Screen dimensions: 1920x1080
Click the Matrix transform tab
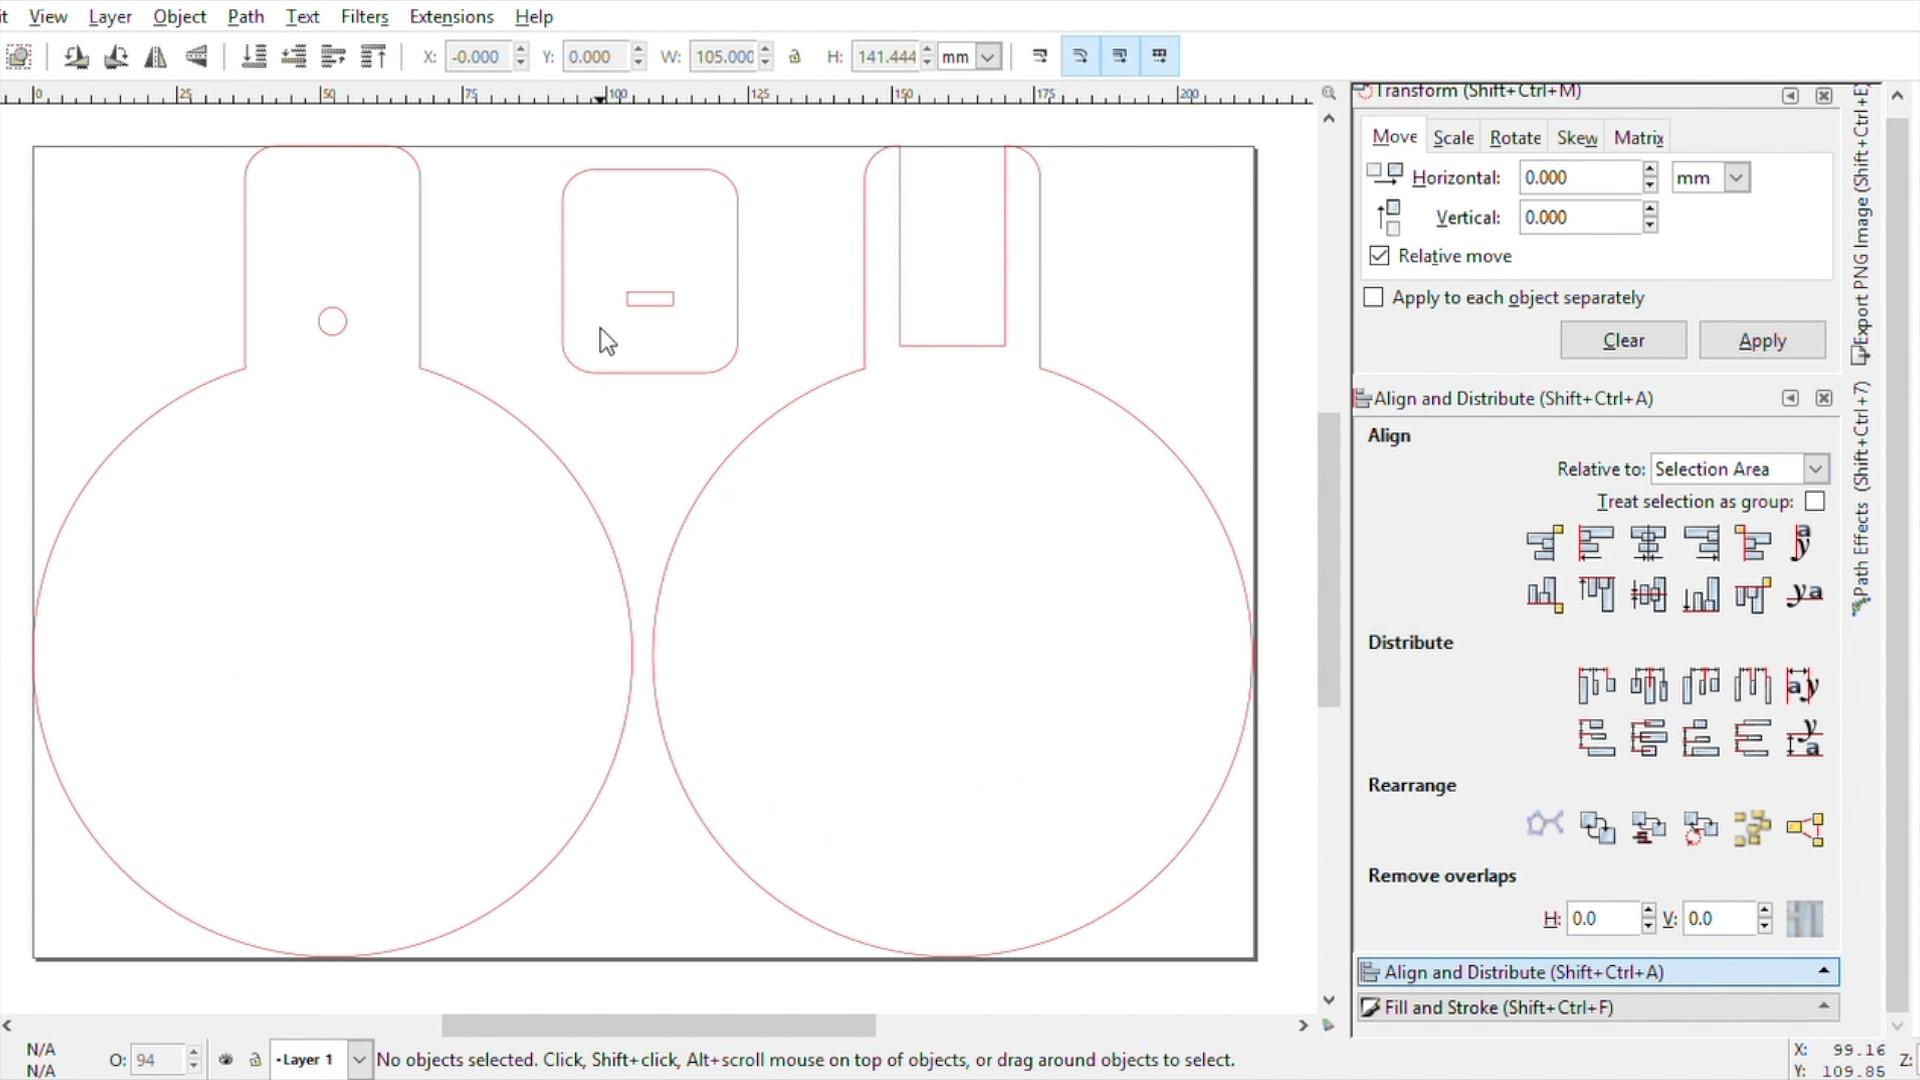1639,137
